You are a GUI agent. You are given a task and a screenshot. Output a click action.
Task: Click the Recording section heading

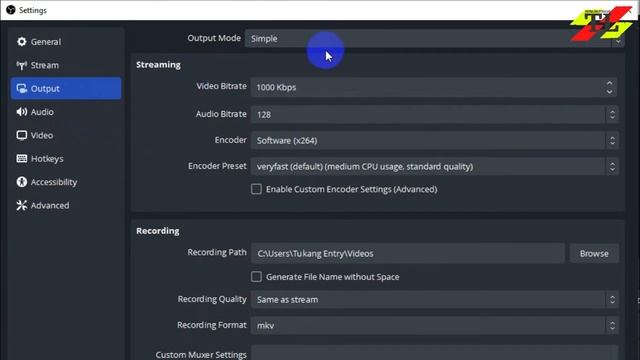click(158, 231)
